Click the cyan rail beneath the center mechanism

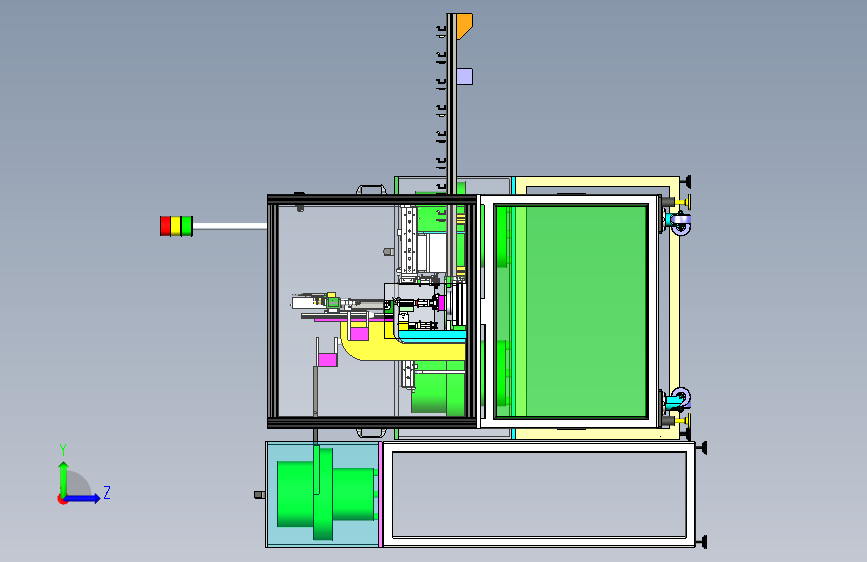[432, 335]
